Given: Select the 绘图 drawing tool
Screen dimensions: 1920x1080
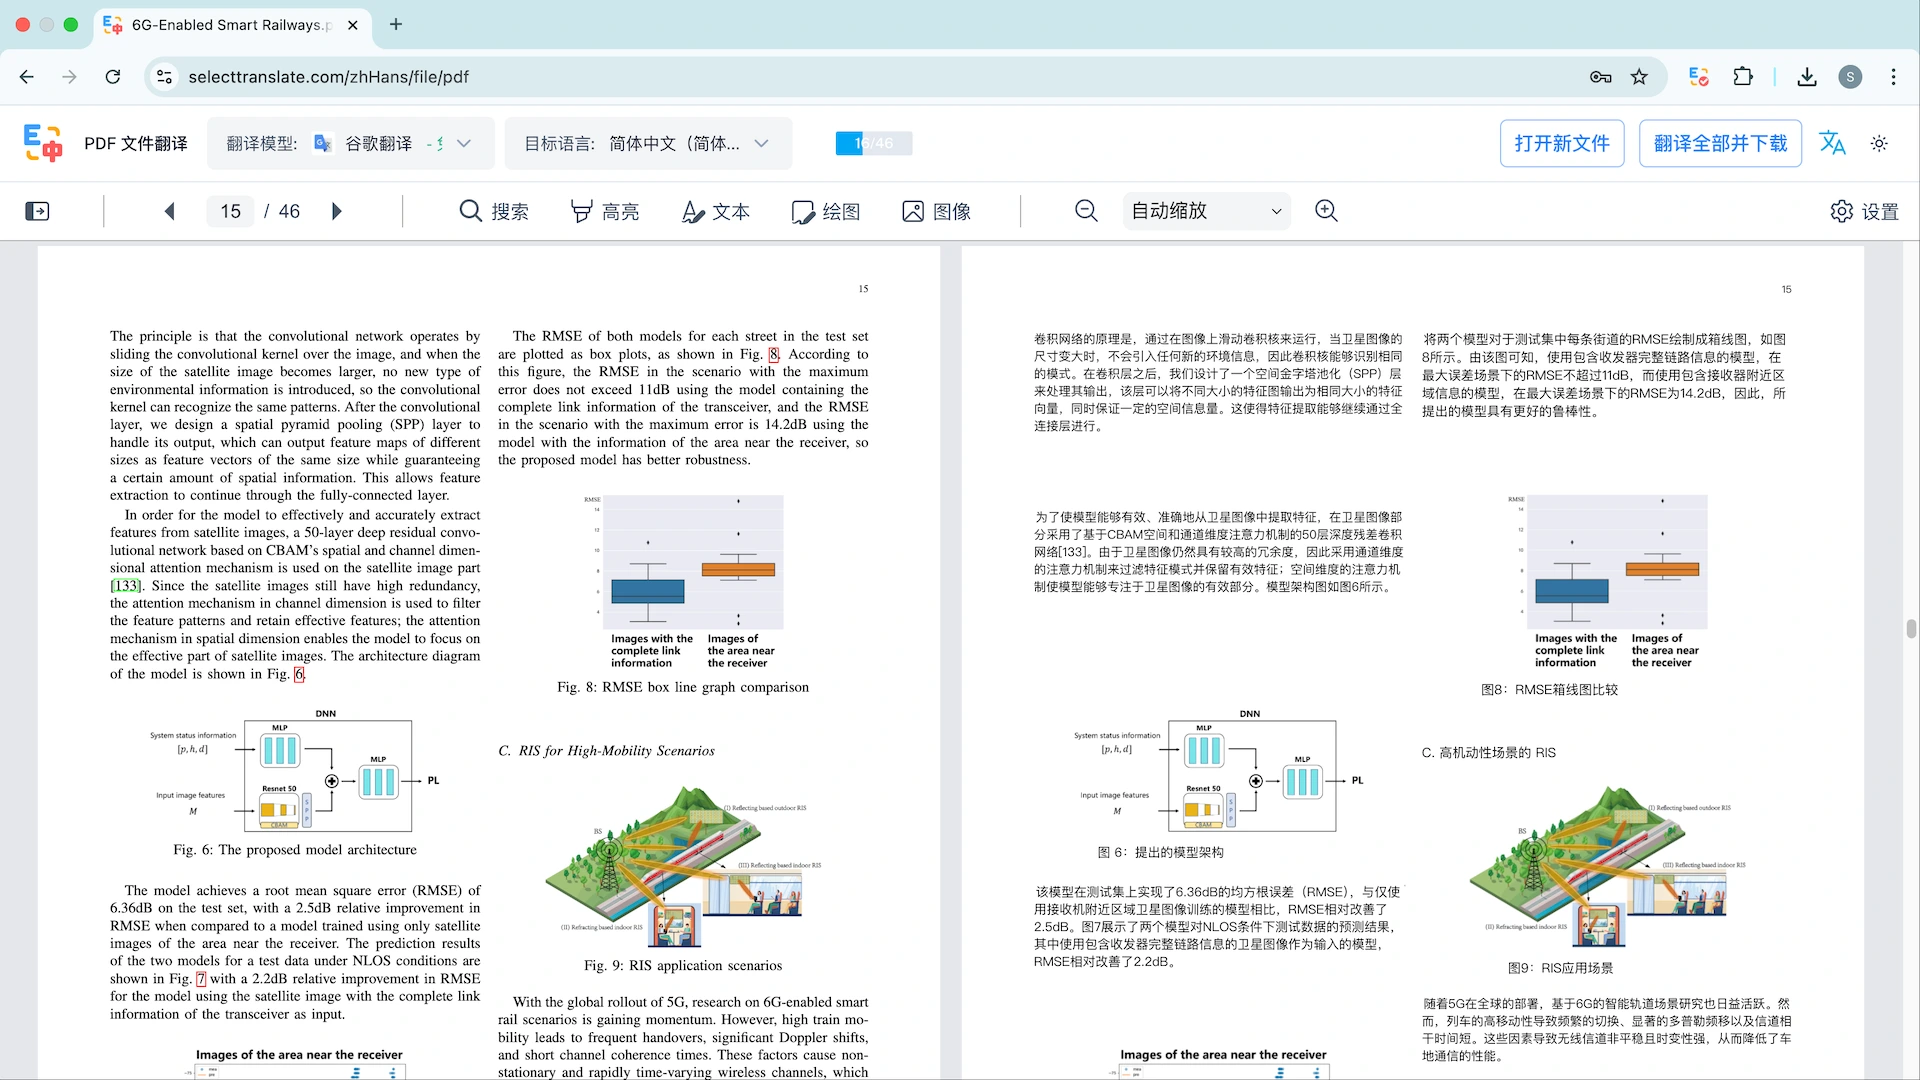Looking at the screenshot, I should [826, 211].
